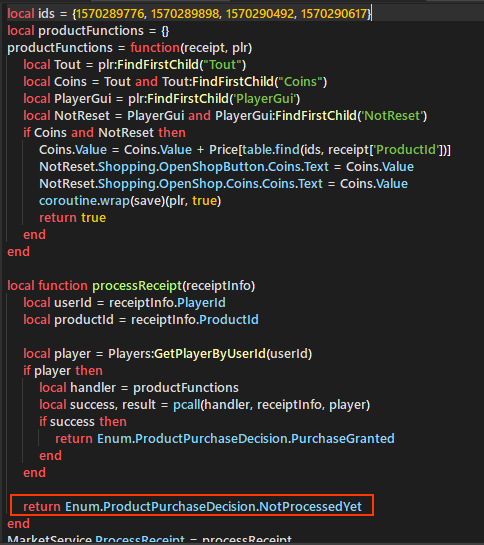Click the 'if player then' line

coord(63,371)
